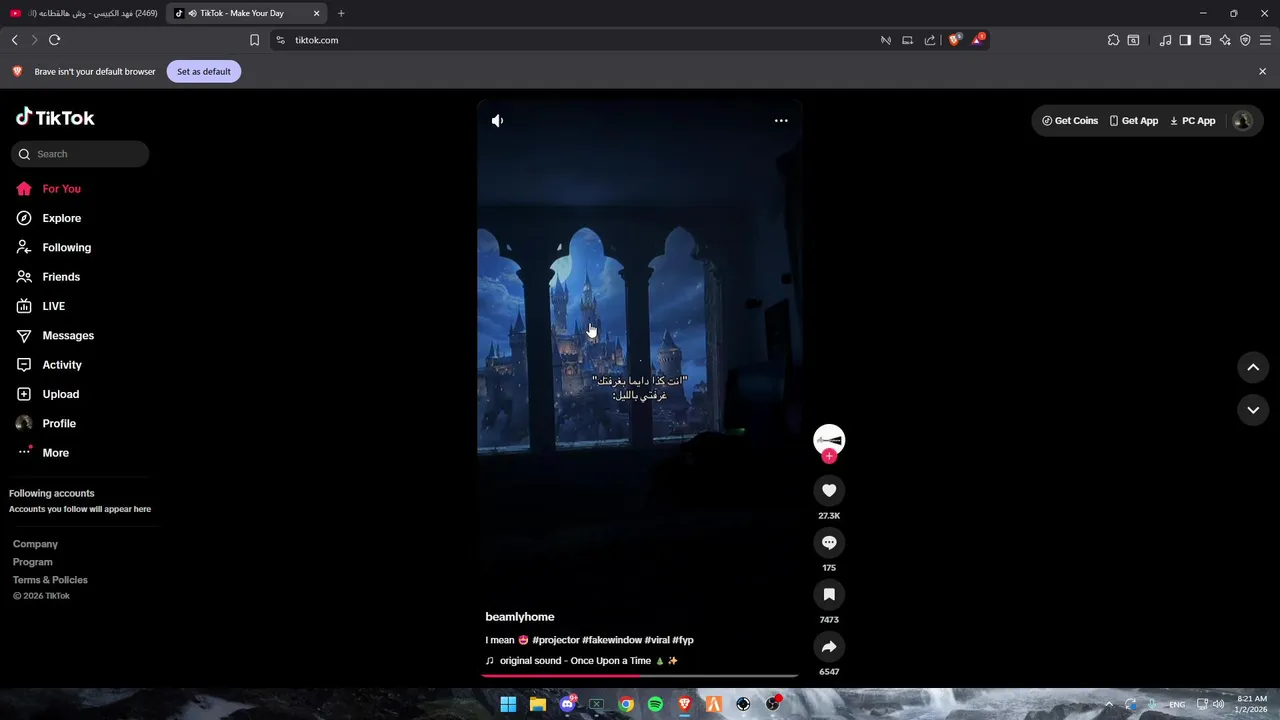The width and height of the screenshot is (1280, 720).
Task: Open beamlyhome's circular avatar
Action: [829, 439]
